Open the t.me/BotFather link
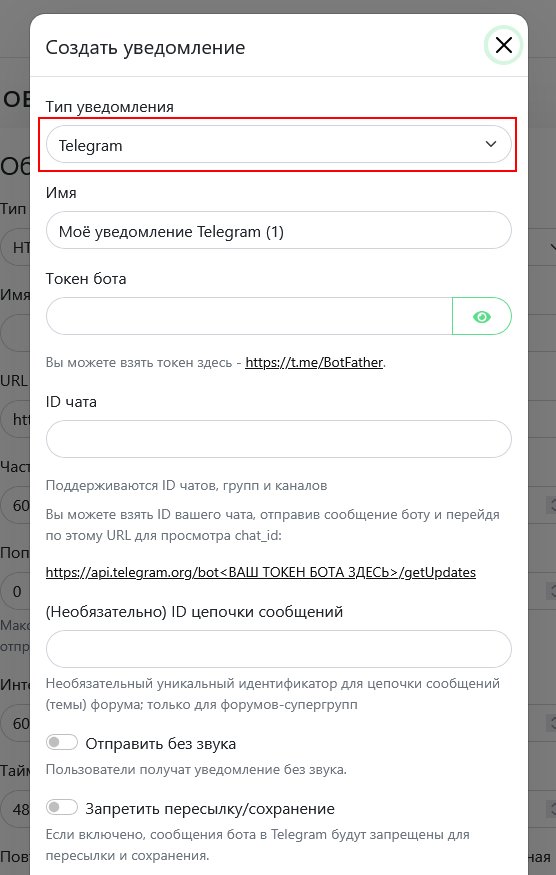556x875 pixels. [x=314, y=362]
